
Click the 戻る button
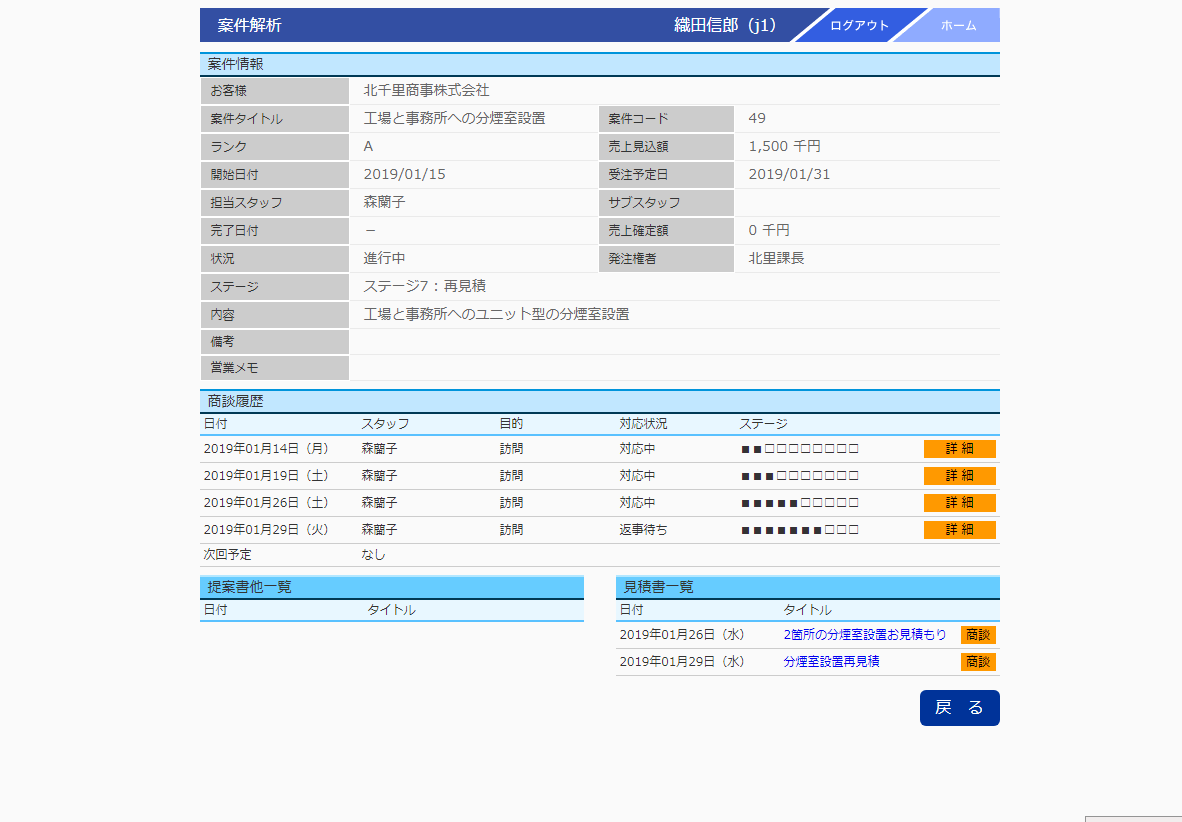pos(959,708)
